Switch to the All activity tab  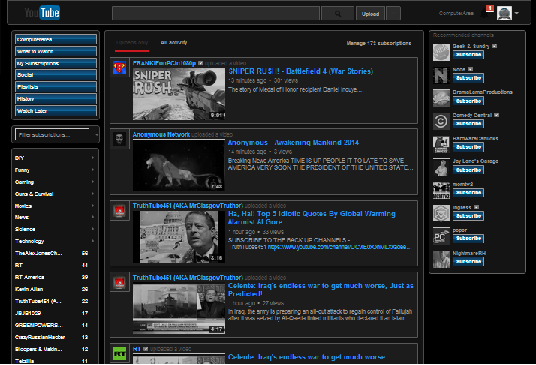coord(174,43)
